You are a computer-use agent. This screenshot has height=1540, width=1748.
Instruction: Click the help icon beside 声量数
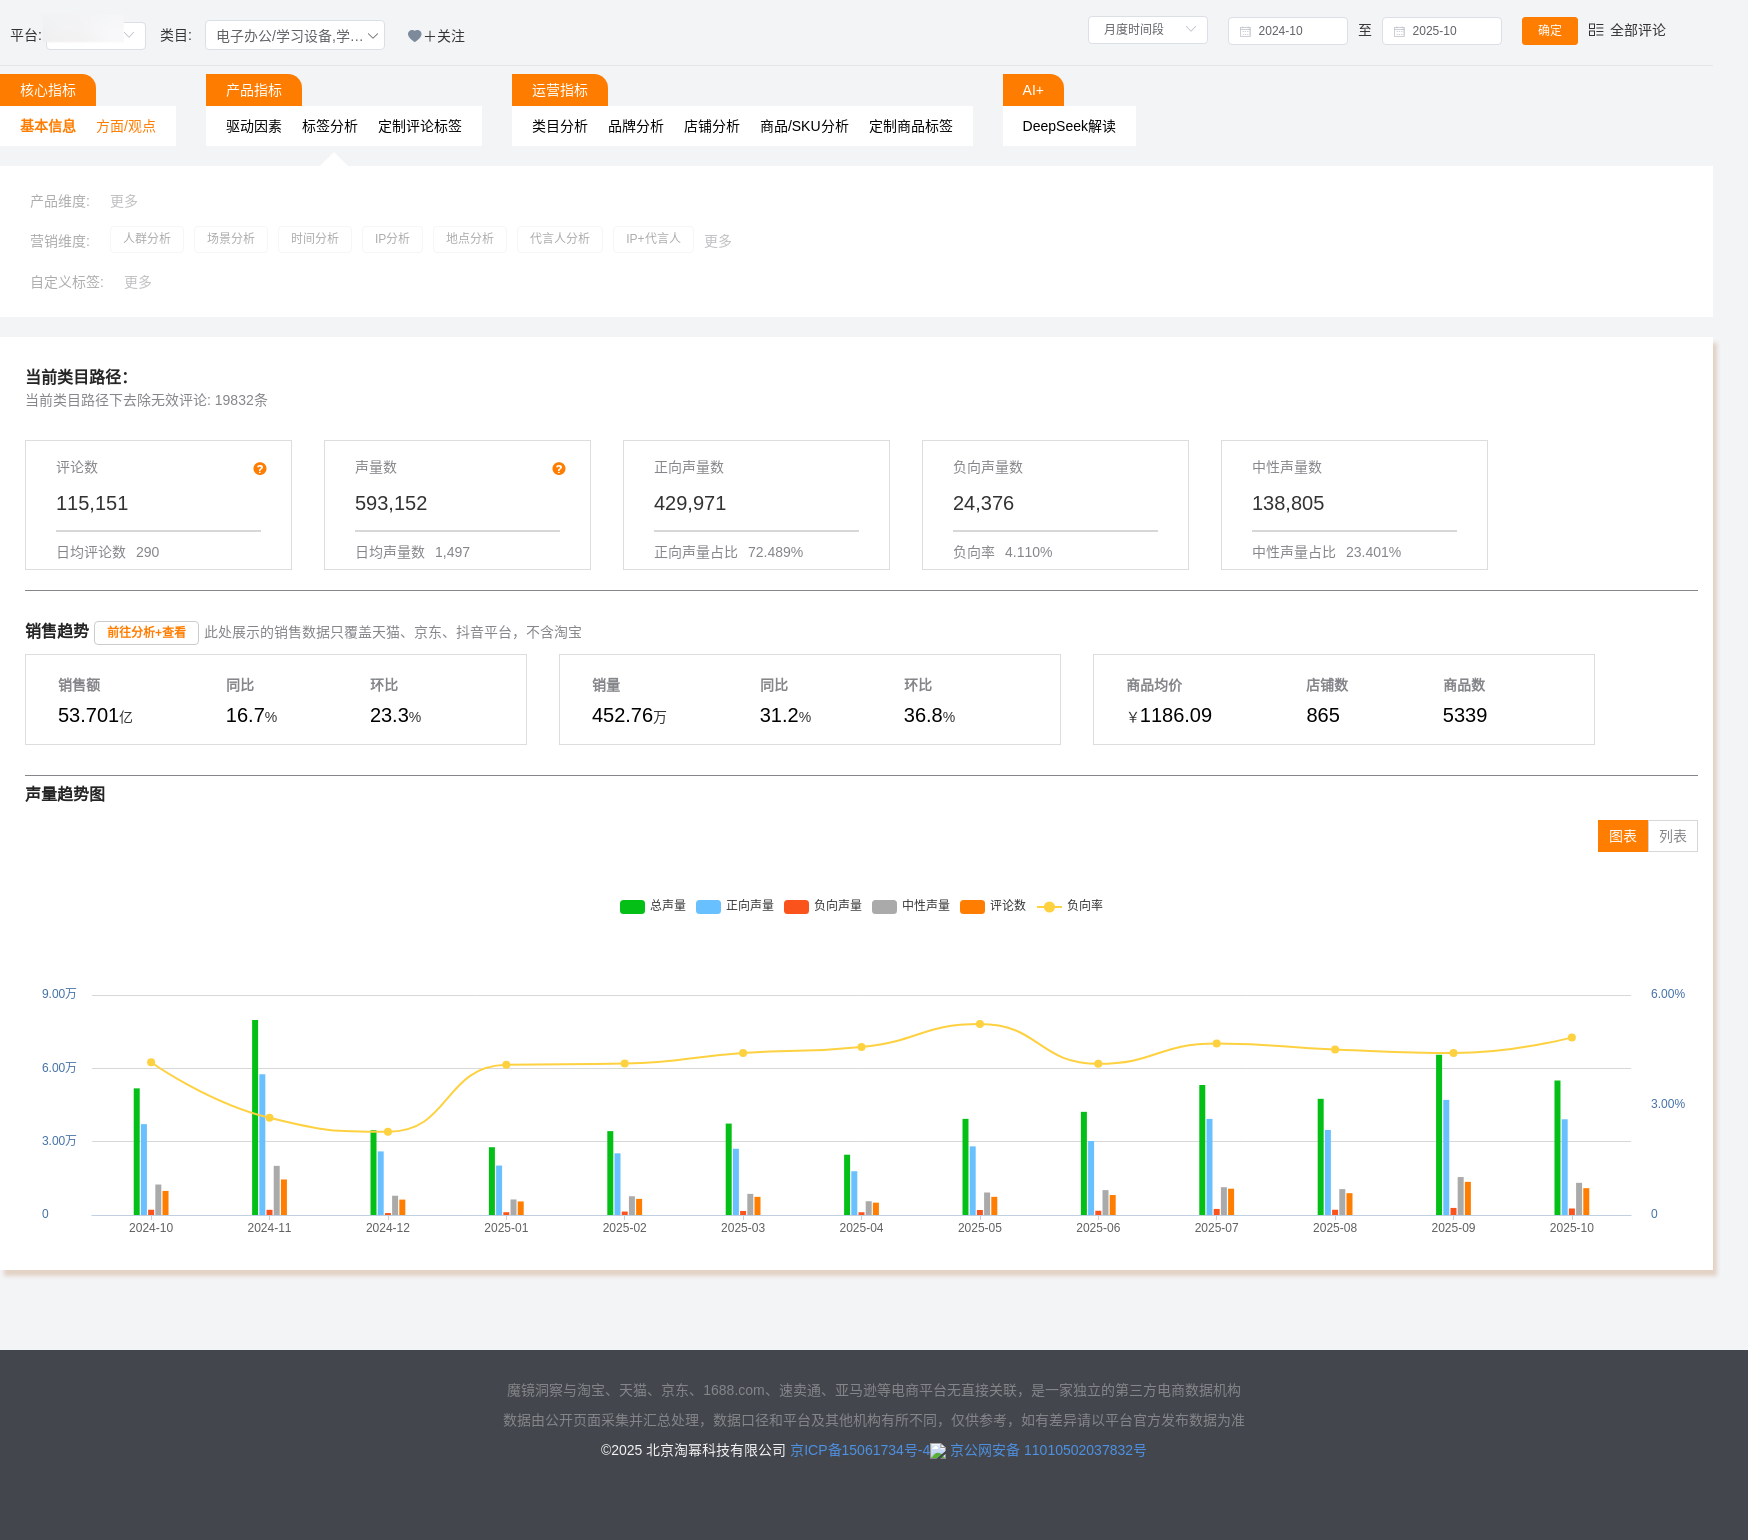(559, 469)
